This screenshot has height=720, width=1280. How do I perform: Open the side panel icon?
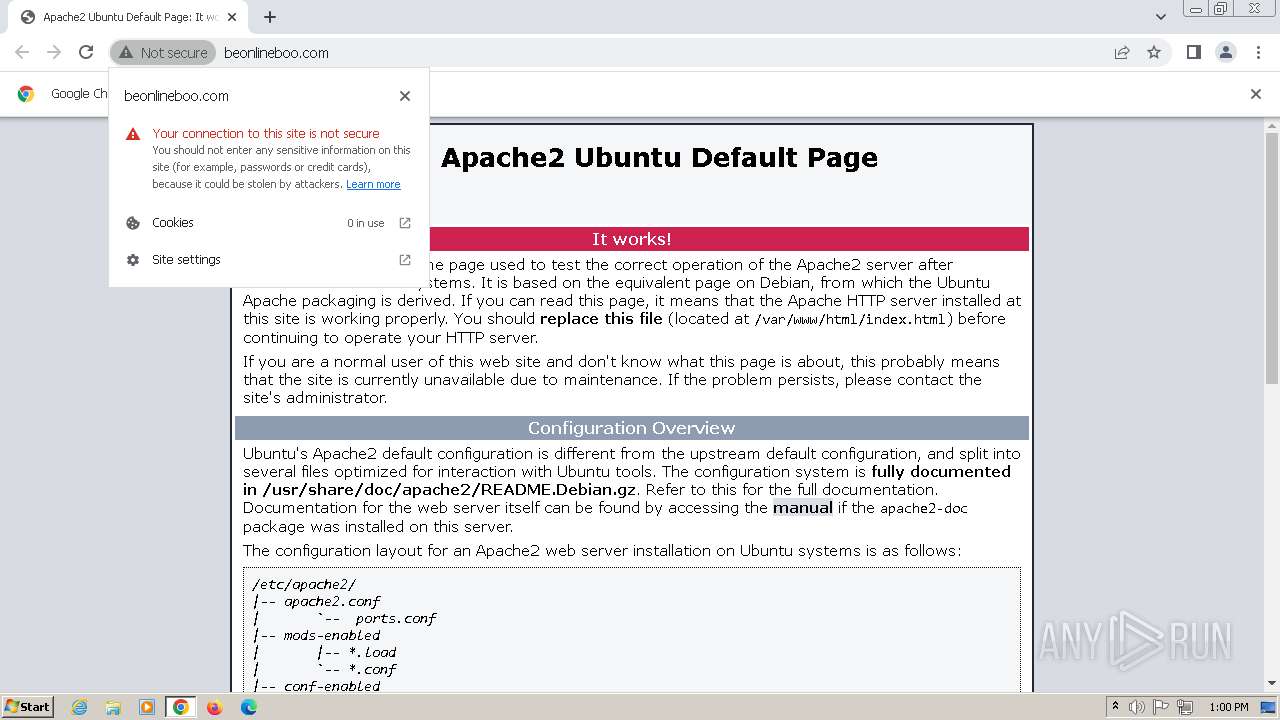[x=1193, y=52]
